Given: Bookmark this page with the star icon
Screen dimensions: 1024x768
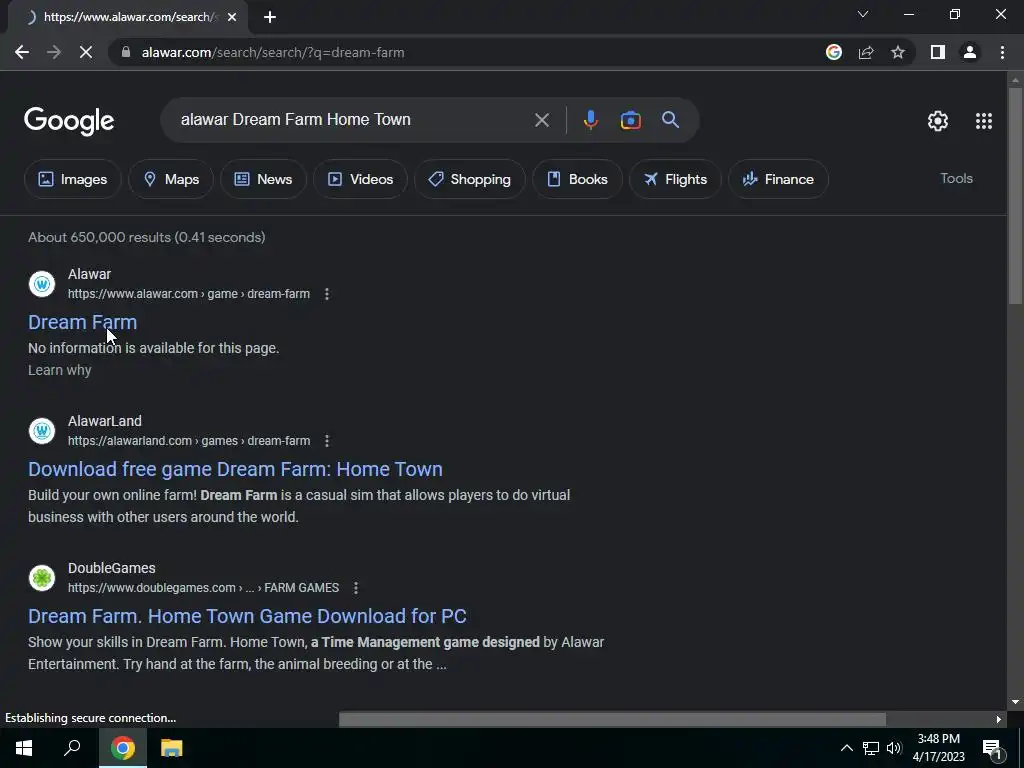Looking at the screenshot, I should click(898, 52).
